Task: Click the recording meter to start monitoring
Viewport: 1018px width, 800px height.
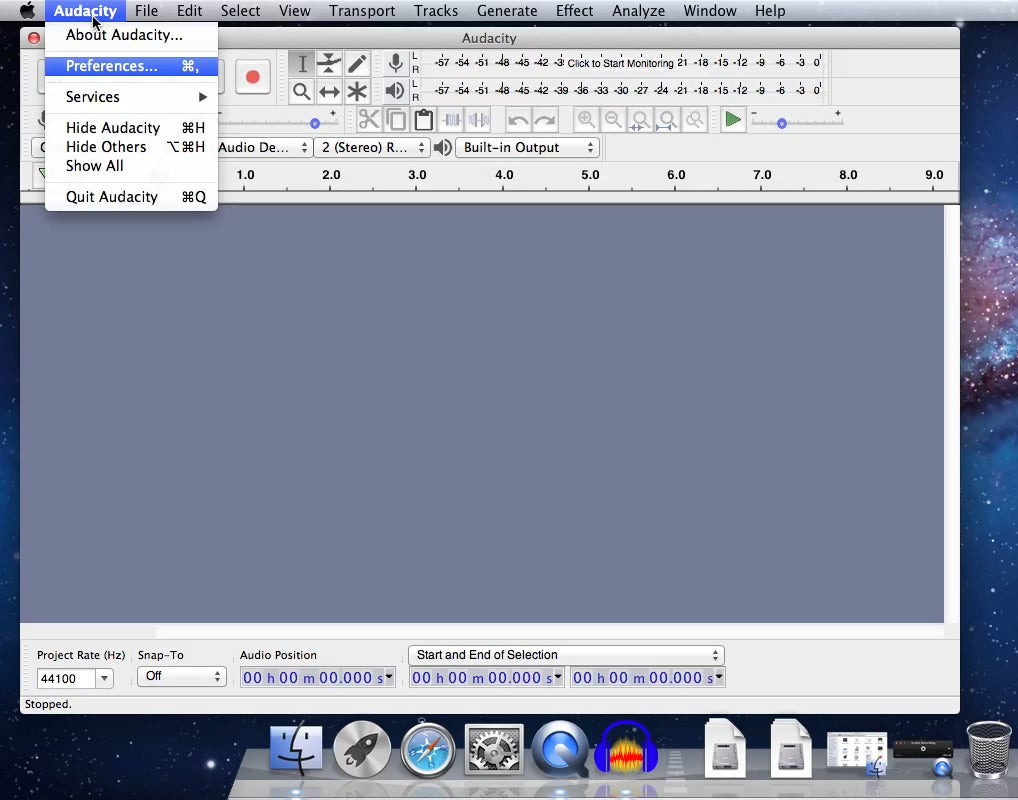Action: click(x=620, y=63)
